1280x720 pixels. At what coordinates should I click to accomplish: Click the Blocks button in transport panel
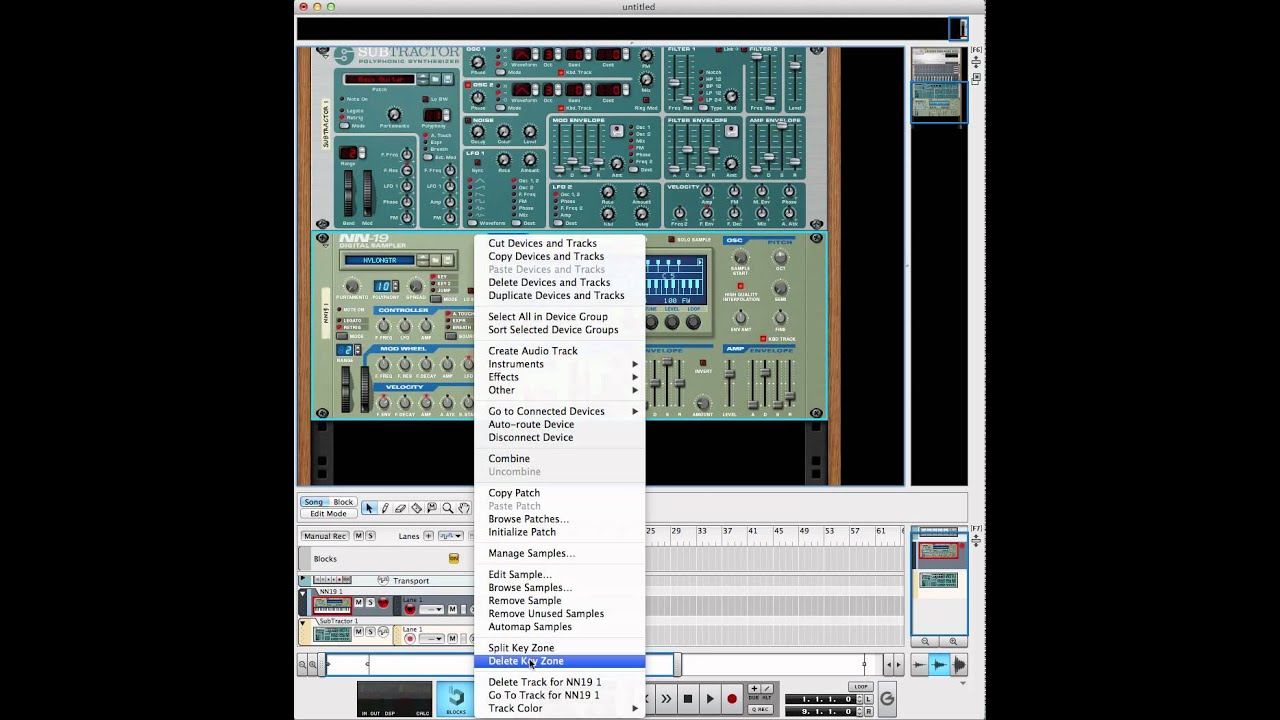[x=456, y=699]
